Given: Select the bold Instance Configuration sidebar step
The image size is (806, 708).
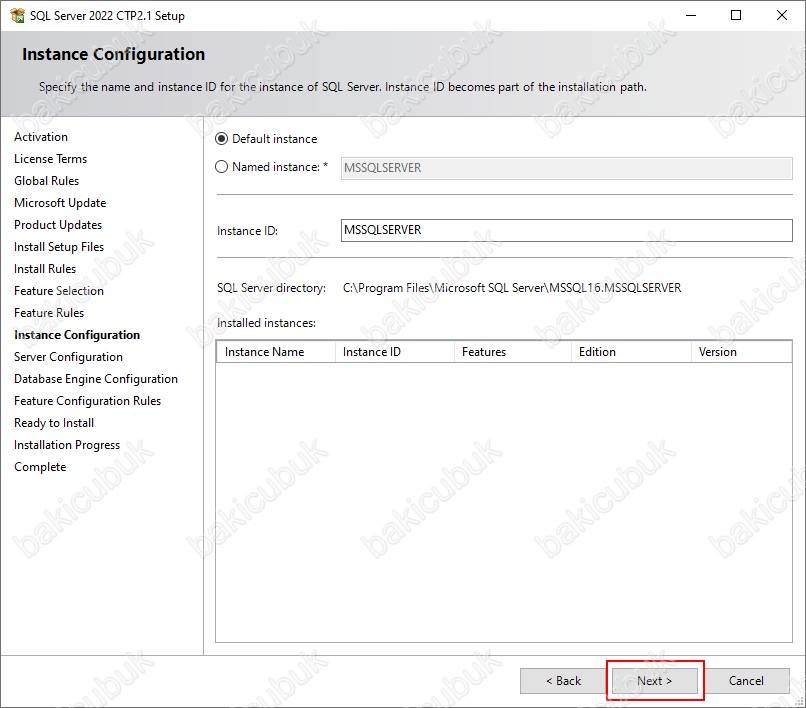Looking at the screenshot, I should pos(77,335).
